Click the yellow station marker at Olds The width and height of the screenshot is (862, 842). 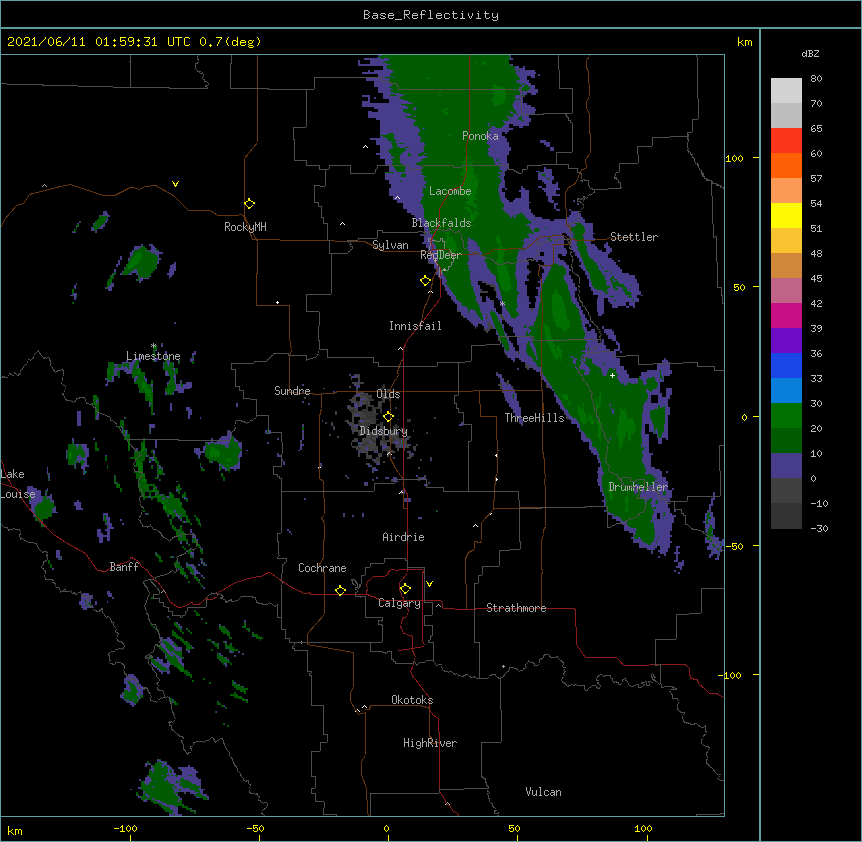coord(389,417)
